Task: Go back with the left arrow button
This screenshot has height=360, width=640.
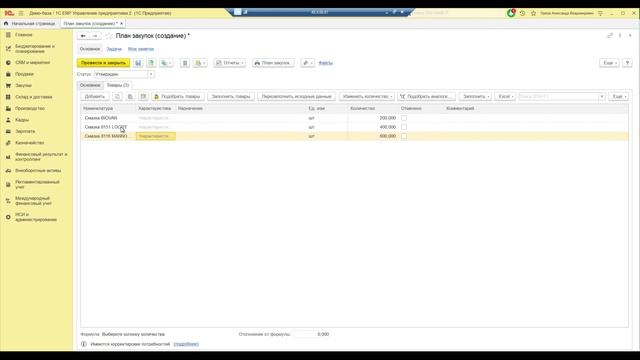Action: tap(83, 36)
